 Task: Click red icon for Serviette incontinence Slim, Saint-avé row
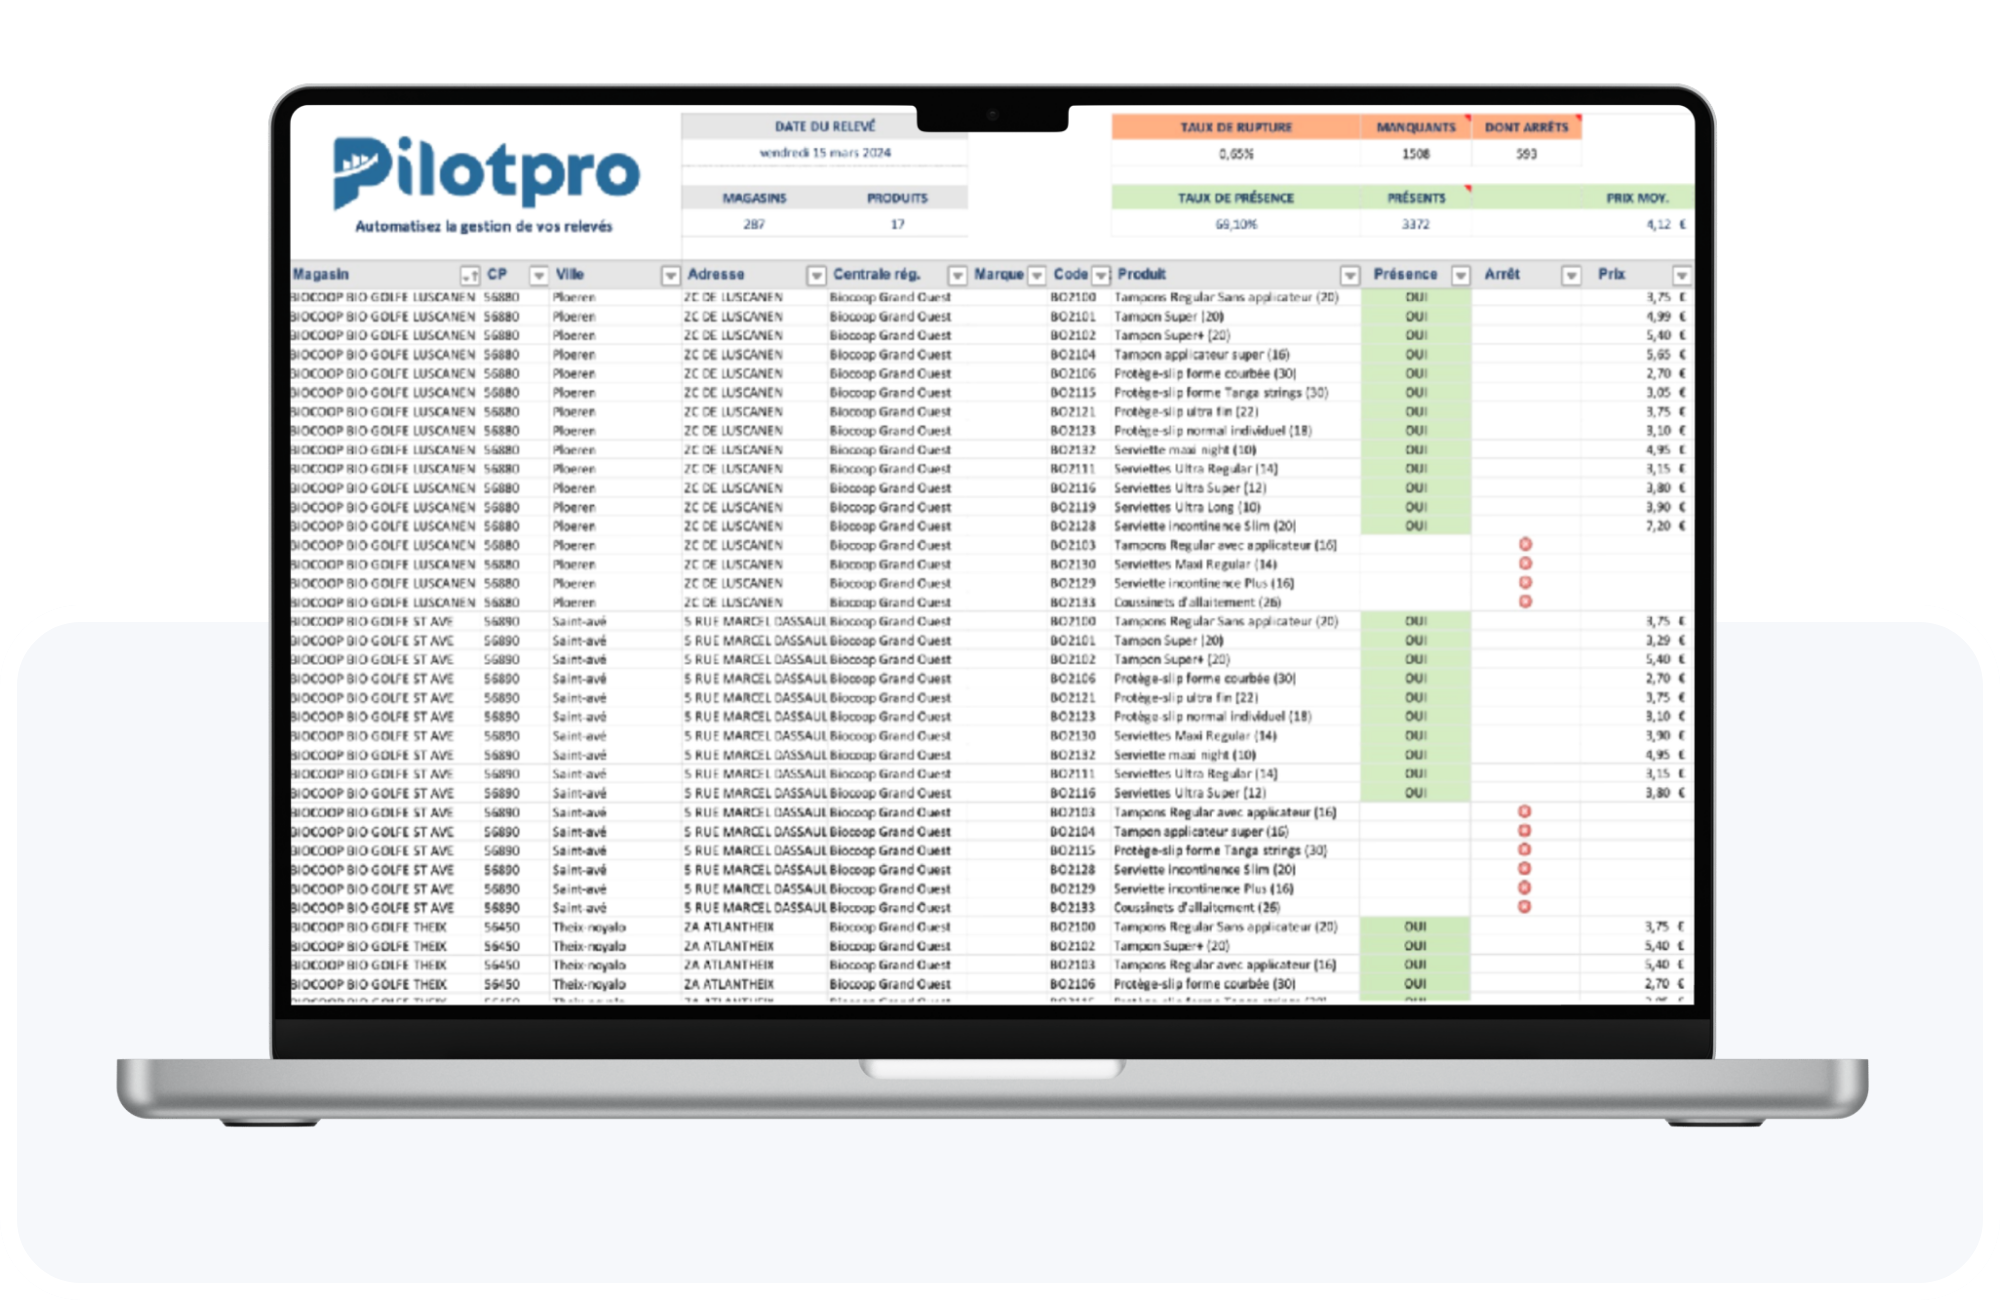click(1525, 869)
